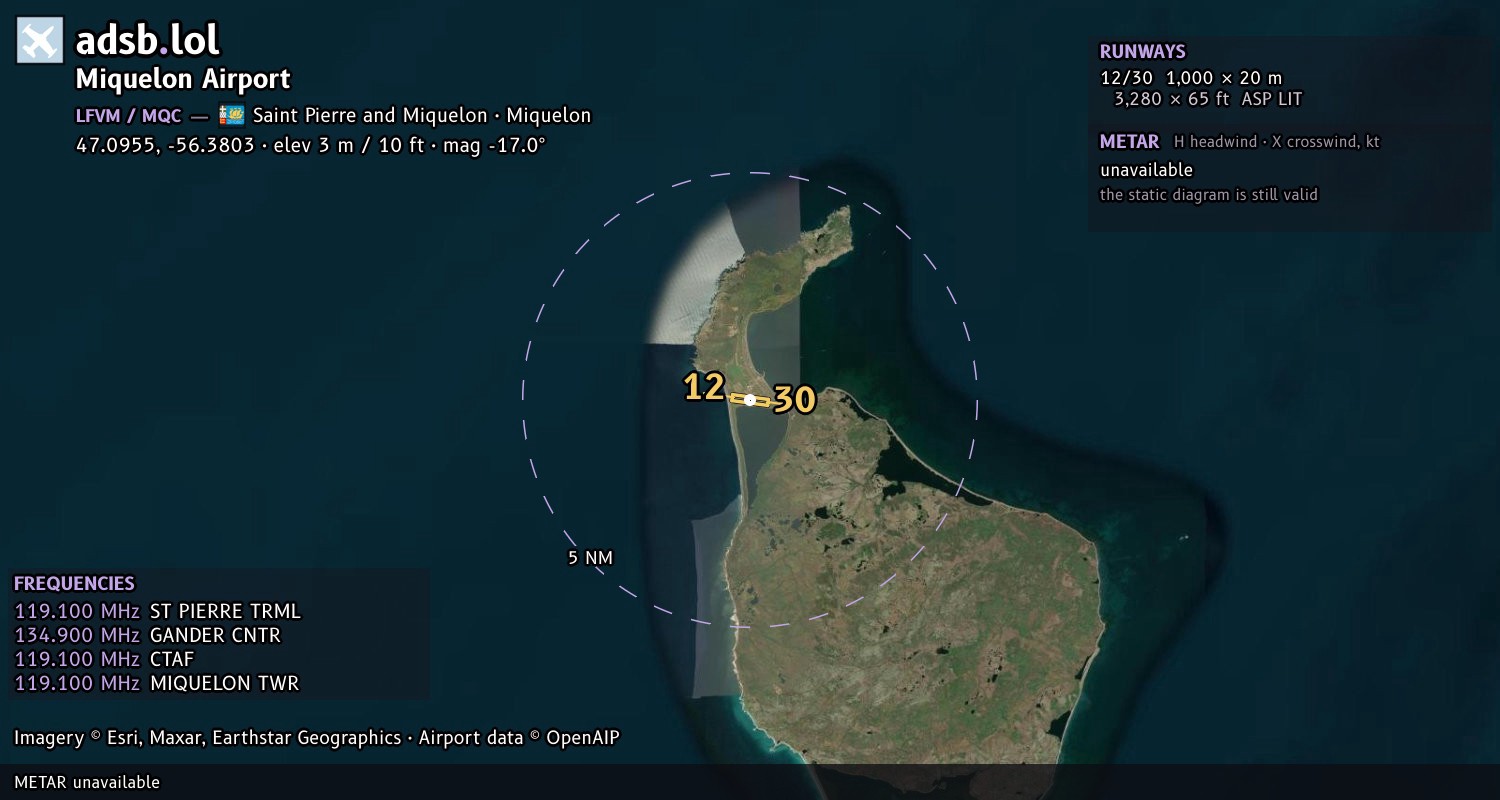Select the LFVM / MQC airport code
This screenshot has height=800, width=1500.
129,115
